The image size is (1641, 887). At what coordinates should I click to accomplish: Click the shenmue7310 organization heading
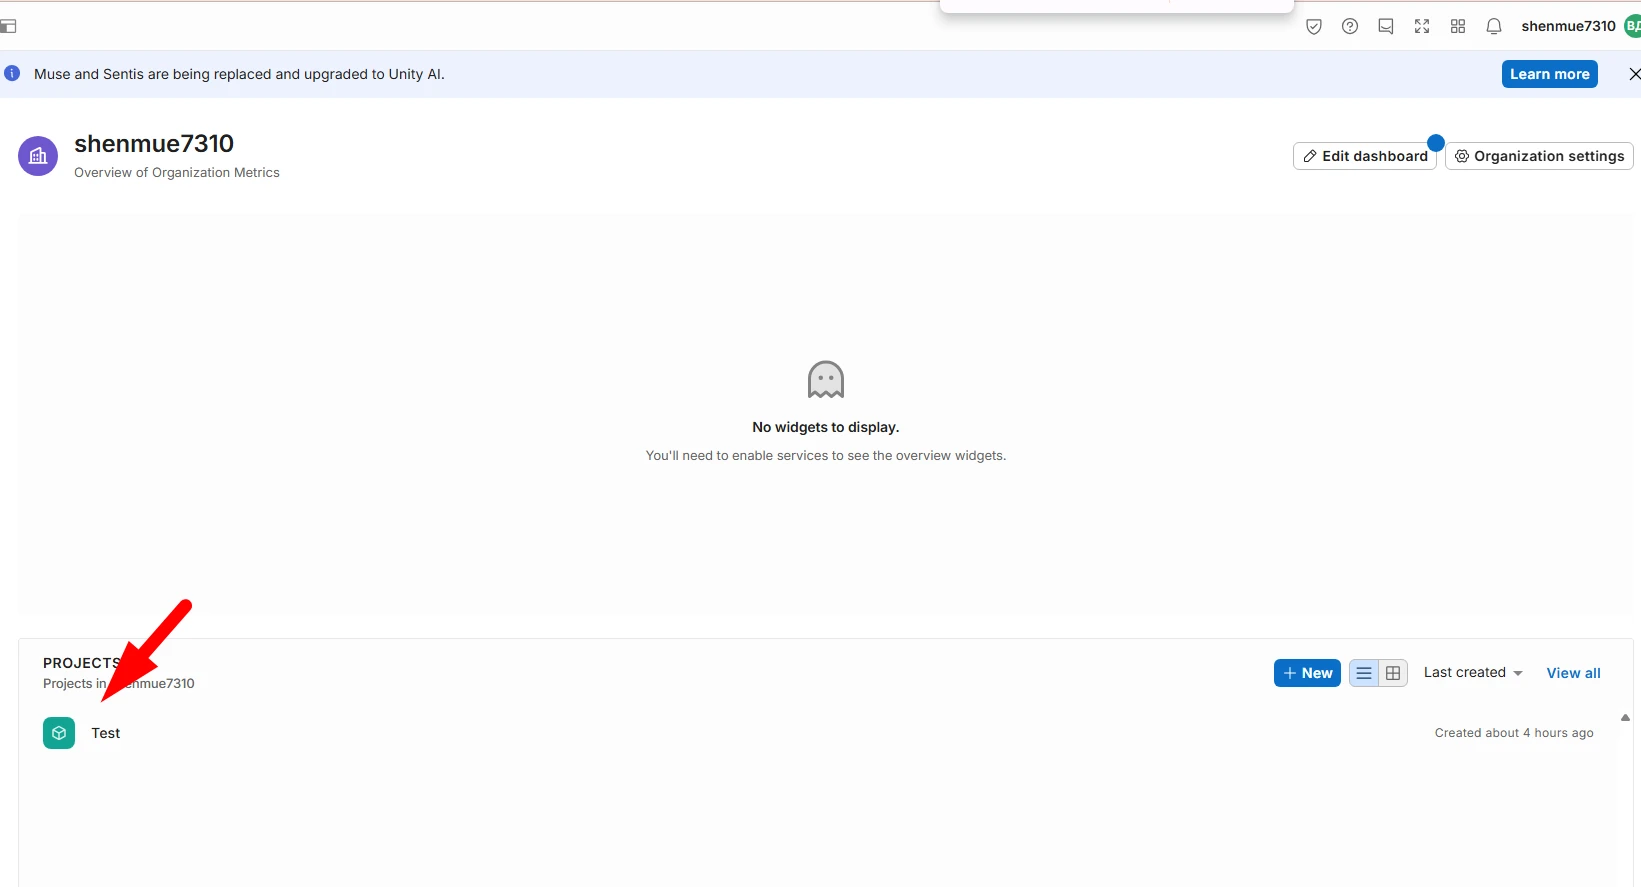pos(154,144)
